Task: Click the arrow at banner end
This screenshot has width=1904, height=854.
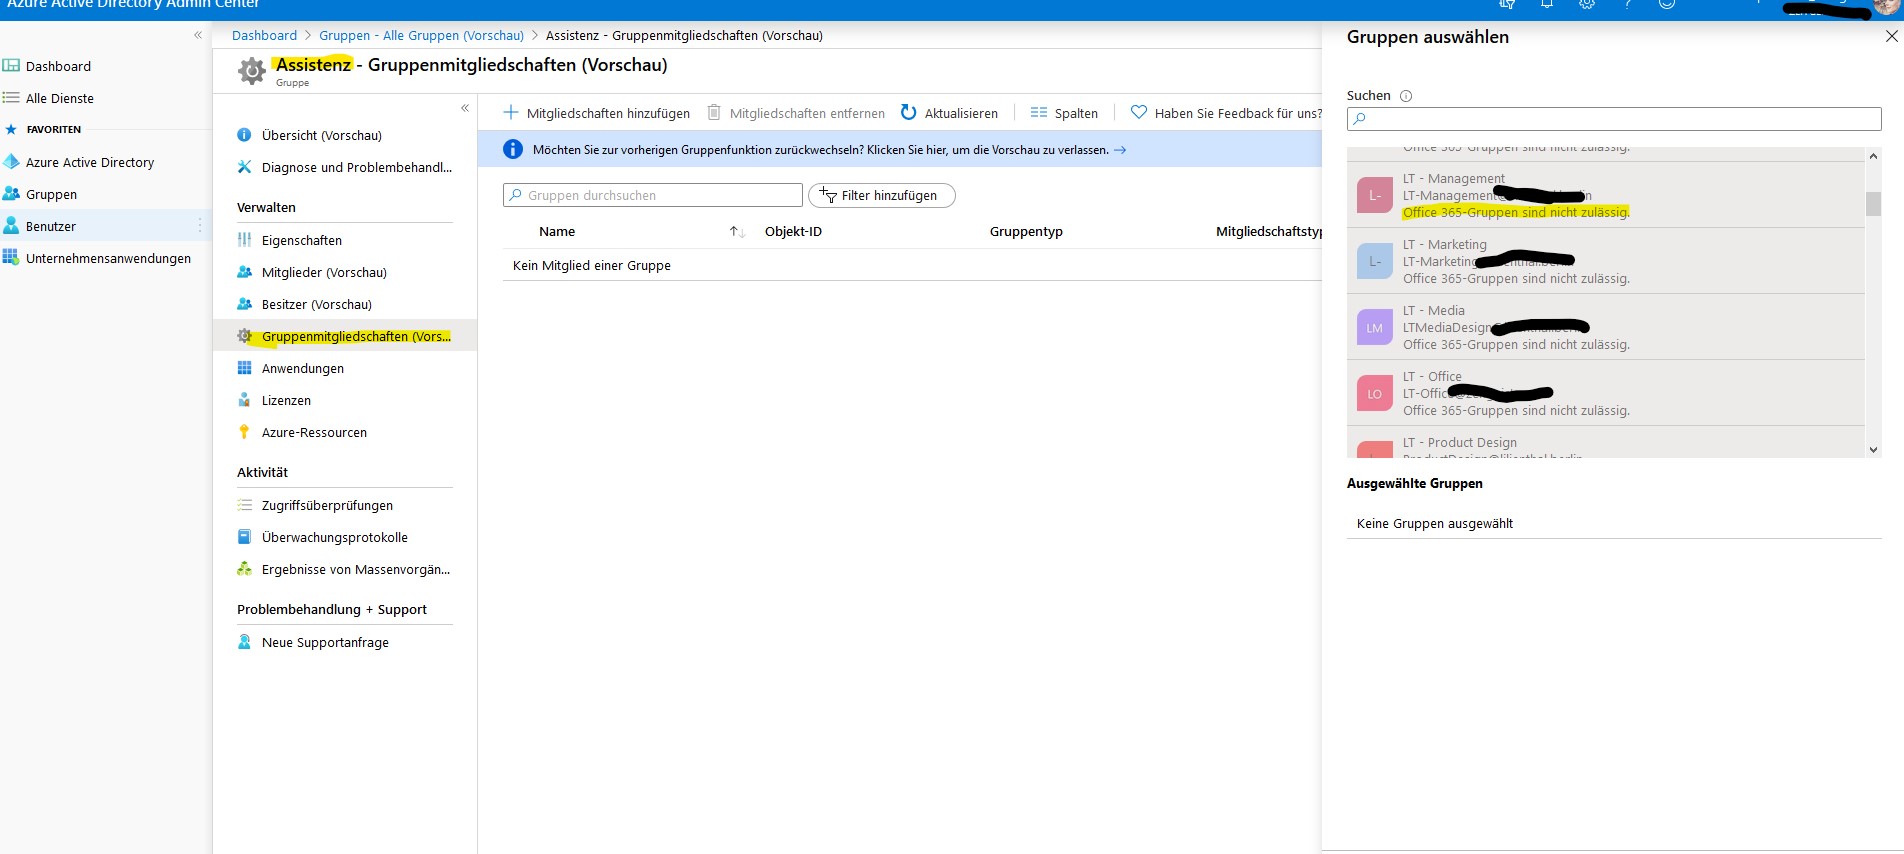Action: (x=1120, y=150)
